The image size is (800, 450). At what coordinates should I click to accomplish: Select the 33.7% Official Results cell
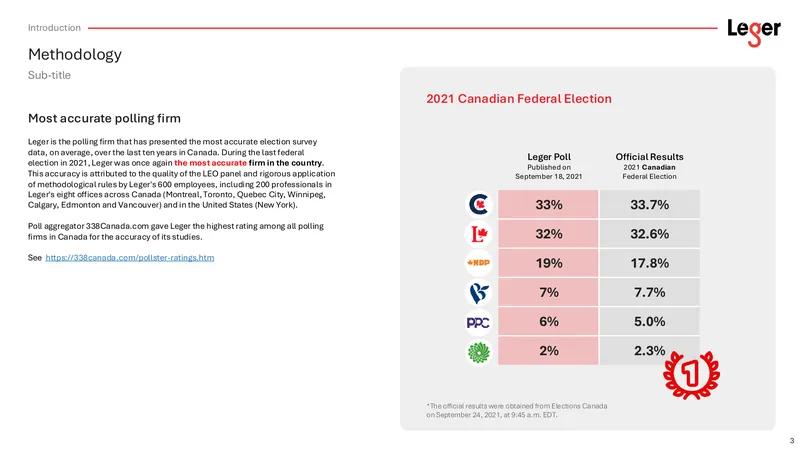point(649,204)
